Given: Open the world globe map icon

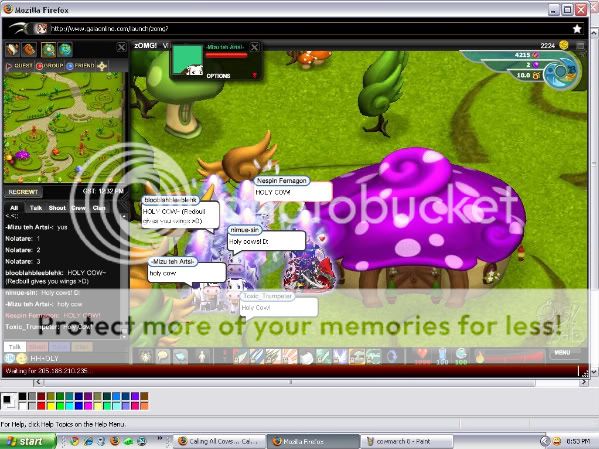Looking at the screenshot, I should pos(65,49).
